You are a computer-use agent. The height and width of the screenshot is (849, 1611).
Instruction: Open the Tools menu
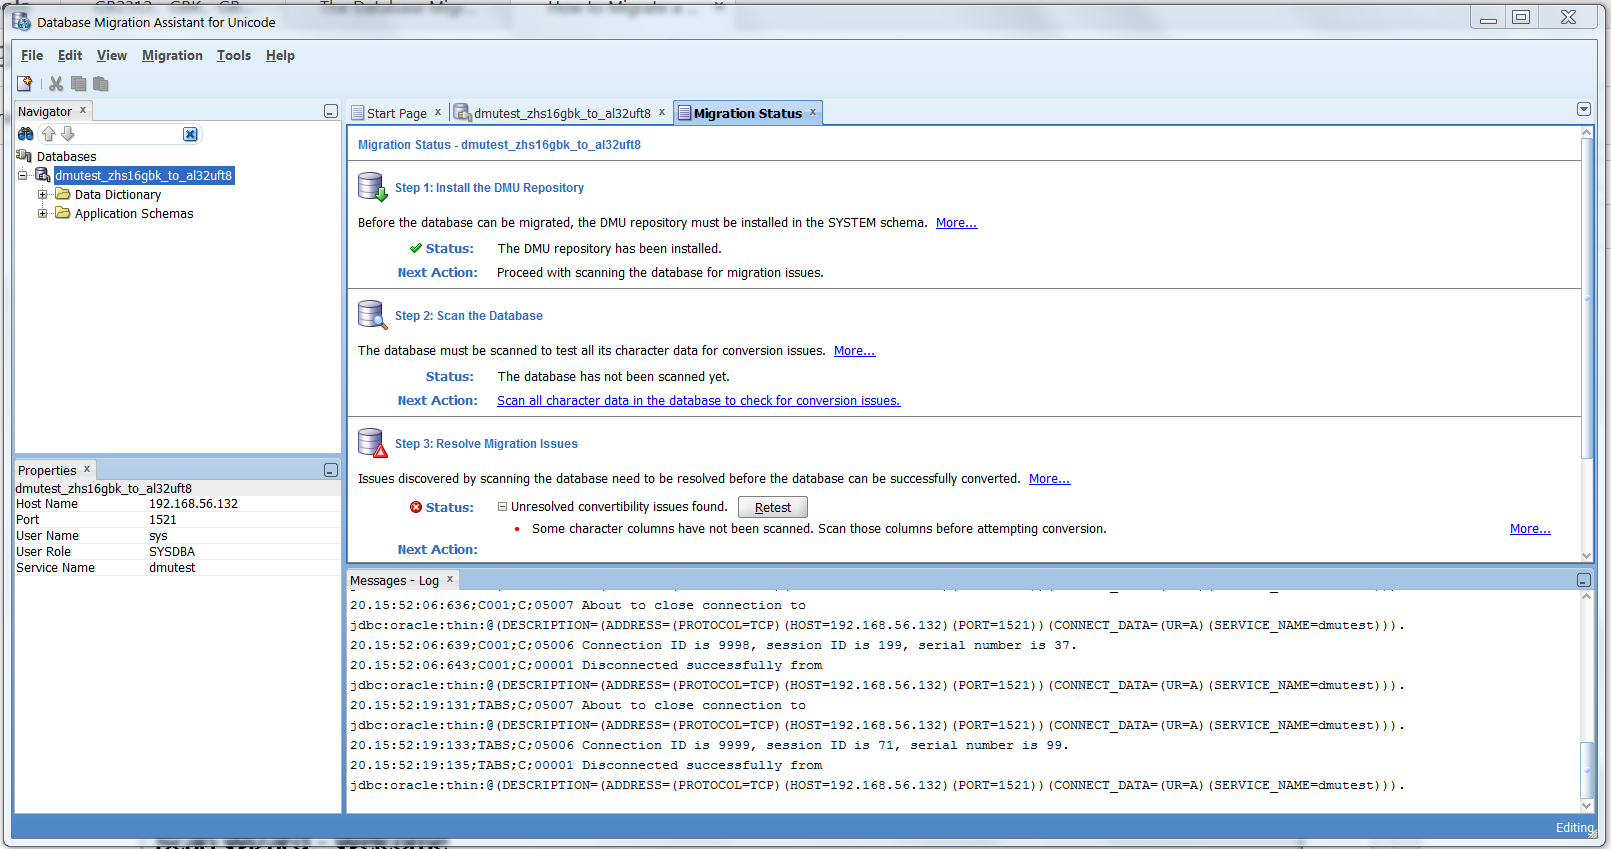234,56
